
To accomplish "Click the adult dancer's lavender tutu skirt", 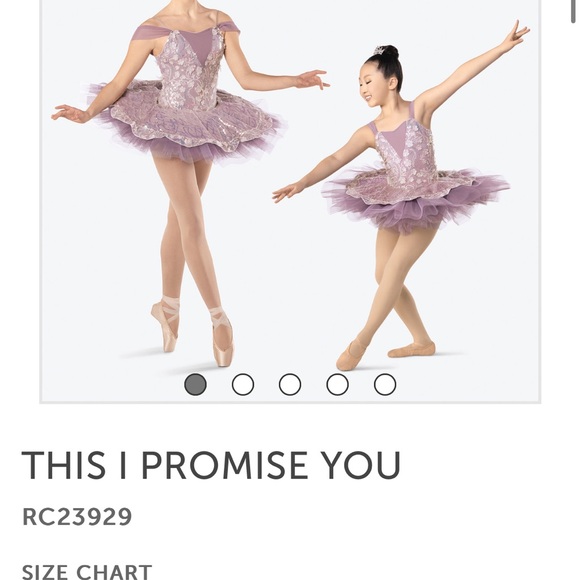I will [x=185, y=124].
